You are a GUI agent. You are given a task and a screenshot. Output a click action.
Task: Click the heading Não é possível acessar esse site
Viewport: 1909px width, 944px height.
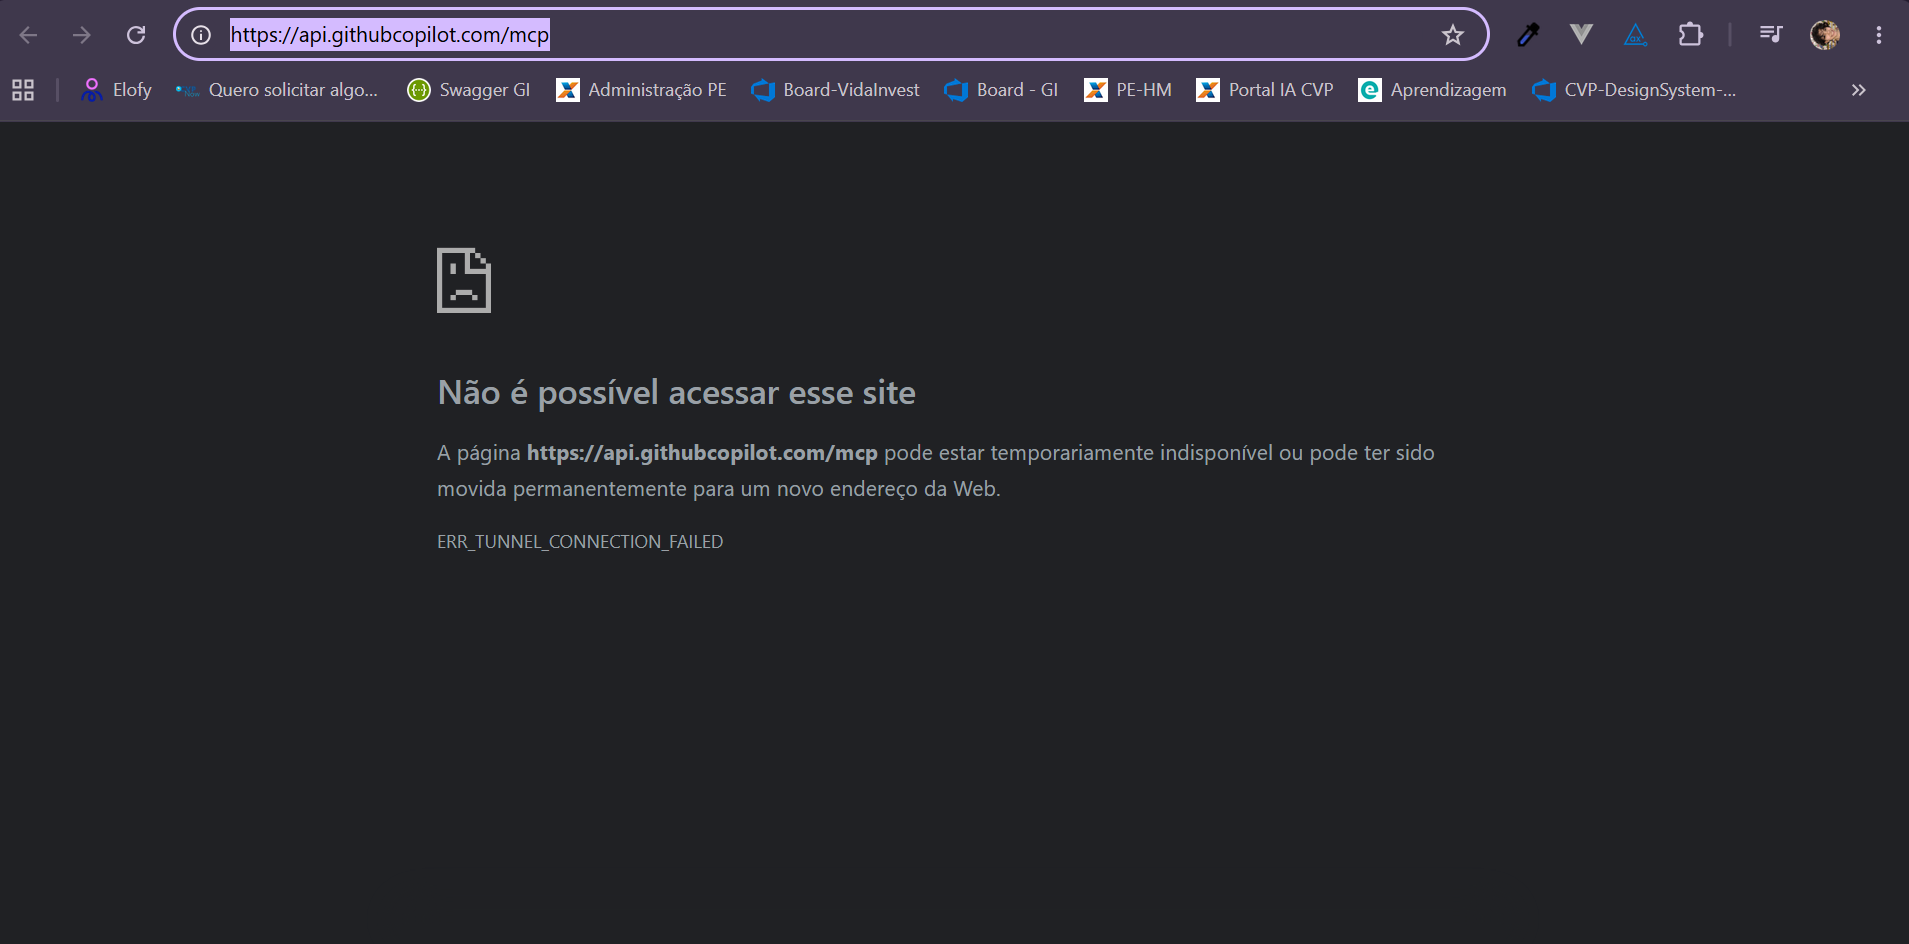[676, 393]
